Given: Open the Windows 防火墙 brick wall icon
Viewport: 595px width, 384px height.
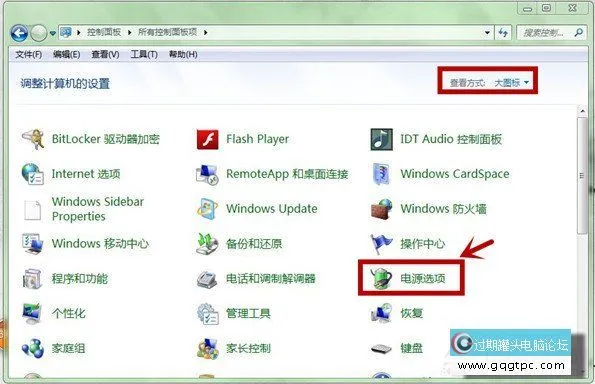Looking at the screenshot, I should click(381, 209).
